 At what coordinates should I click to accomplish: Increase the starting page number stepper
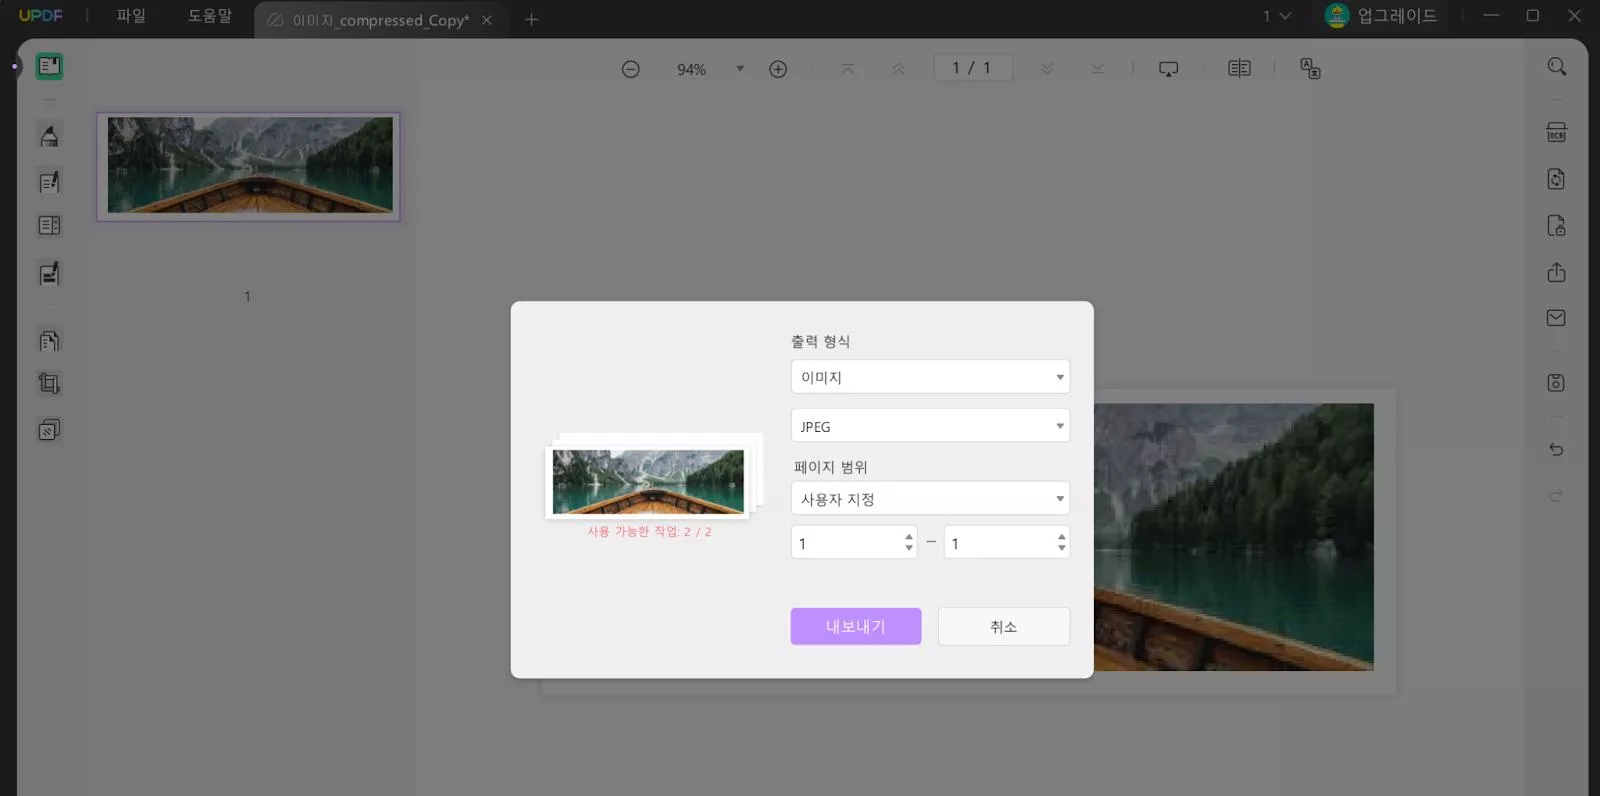908,537
